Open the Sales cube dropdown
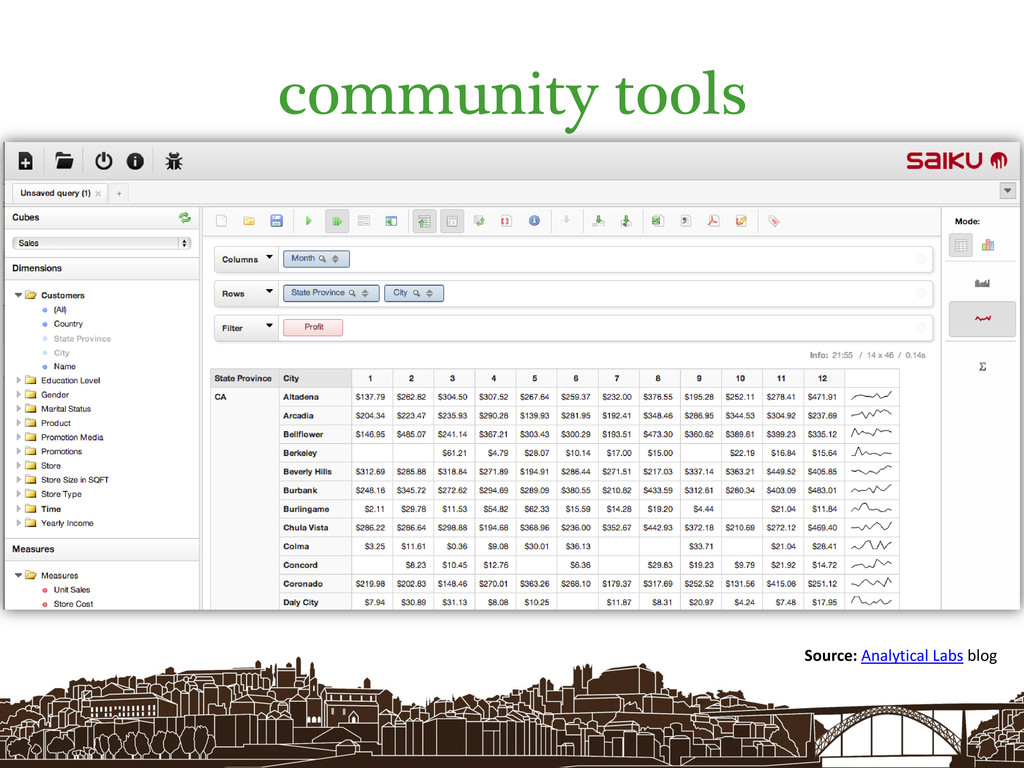The height and width of the screenshot is (768, 1024). (101, 243)
